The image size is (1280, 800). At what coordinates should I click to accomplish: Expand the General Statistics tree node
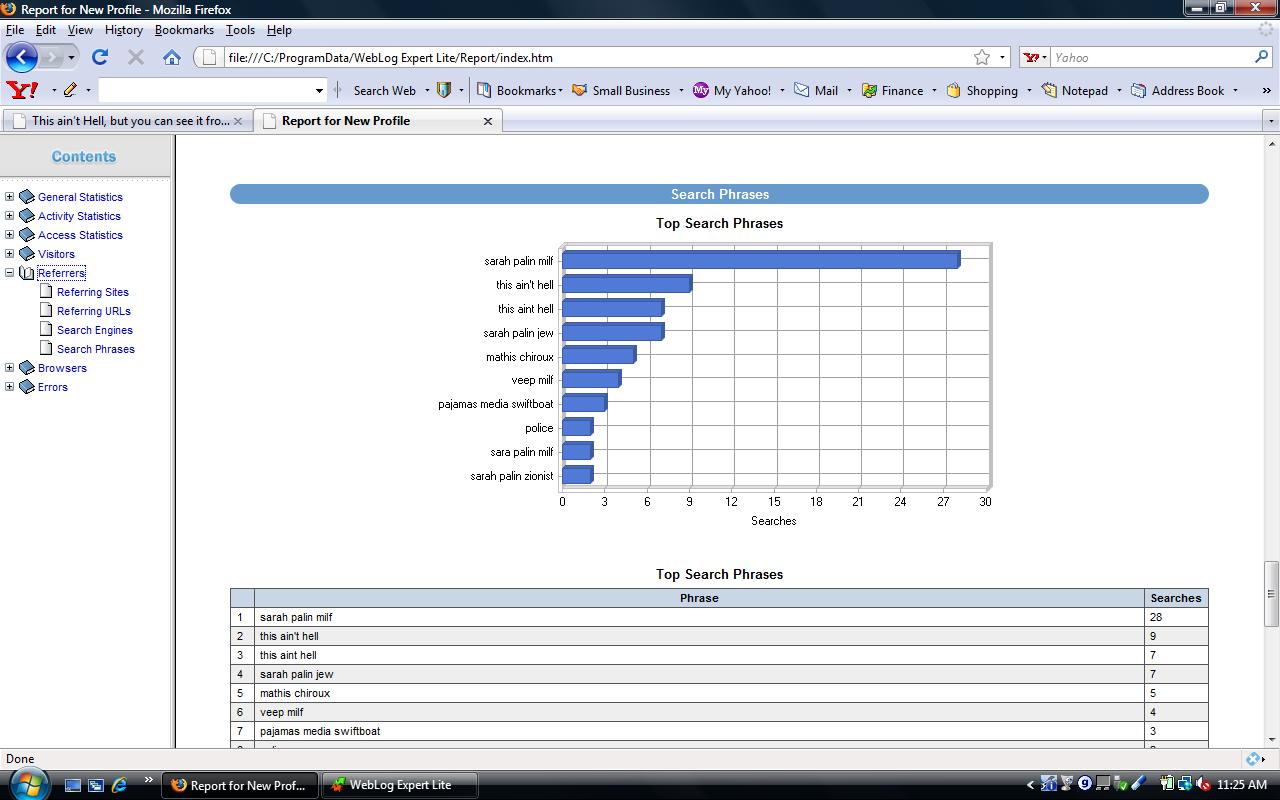click(x=10, y=197)
